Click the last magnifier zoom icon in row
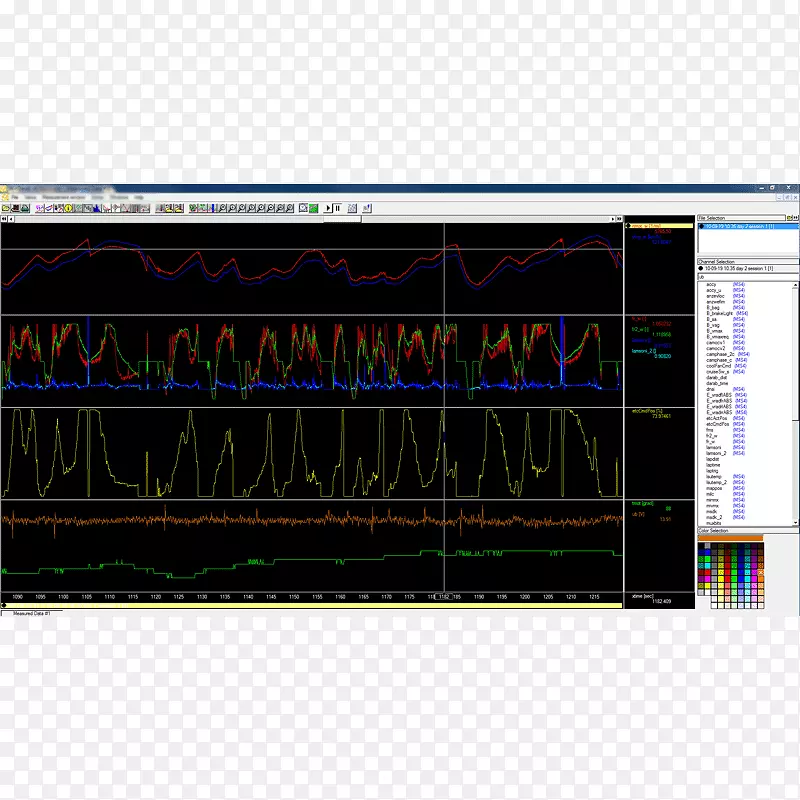The height and width of the screenshot is (800, 800). click(x=290, y=208)
